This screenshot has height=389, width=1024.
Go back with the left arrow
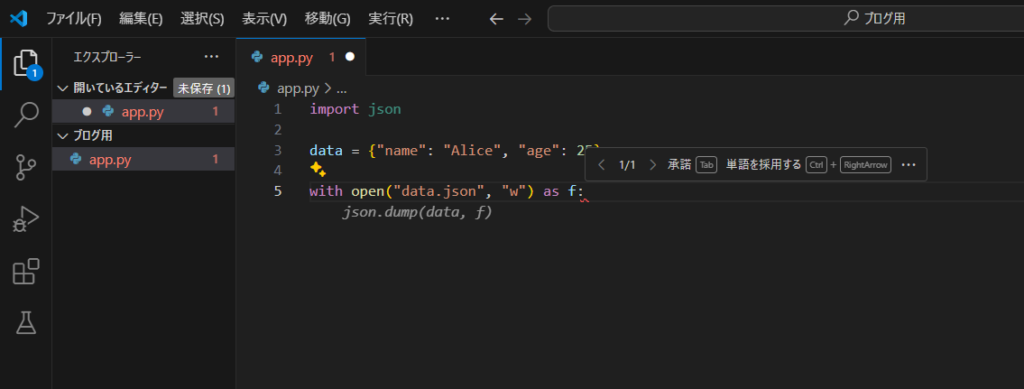point(496,19)
